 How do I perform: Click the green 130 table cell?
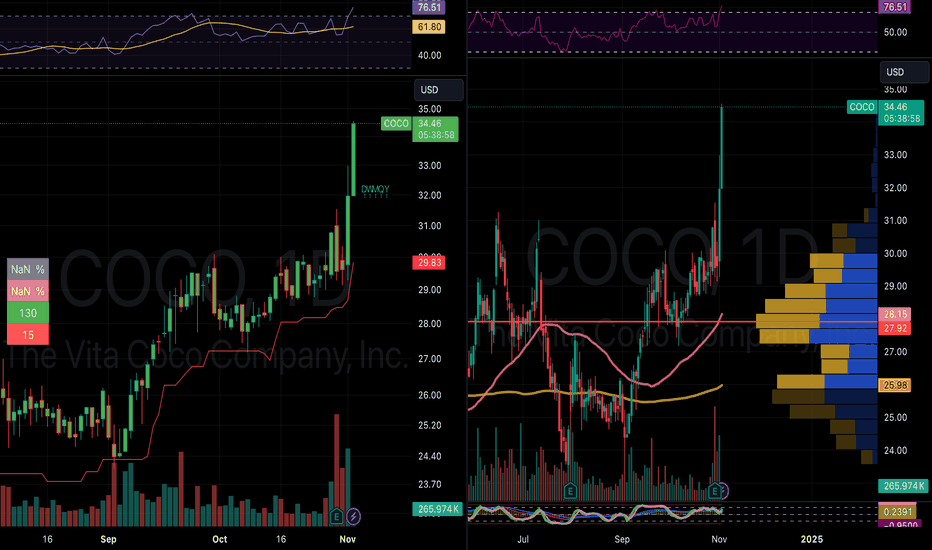(28, 313)
